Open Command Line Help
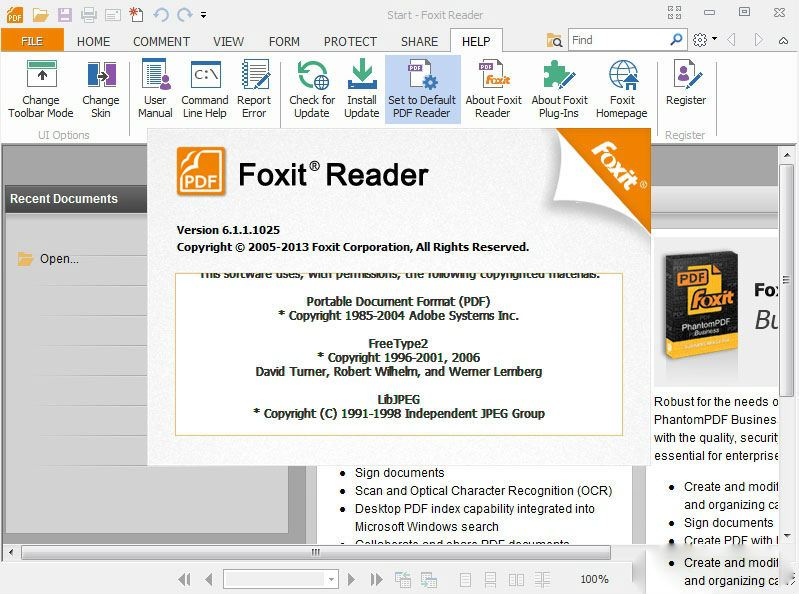The height and width of the screenshot is (594, 799). (x=205, y=89)
